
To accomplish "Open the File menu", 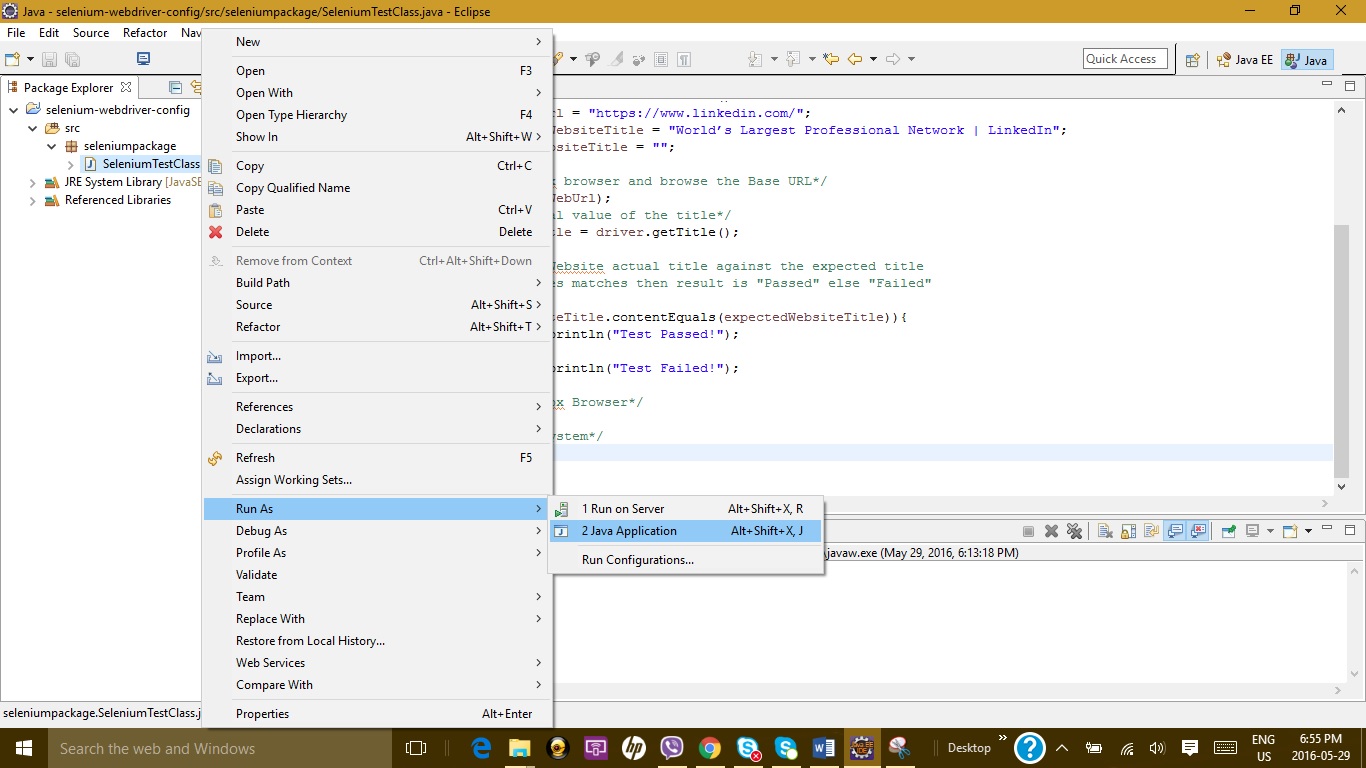I will coord(16,33).
